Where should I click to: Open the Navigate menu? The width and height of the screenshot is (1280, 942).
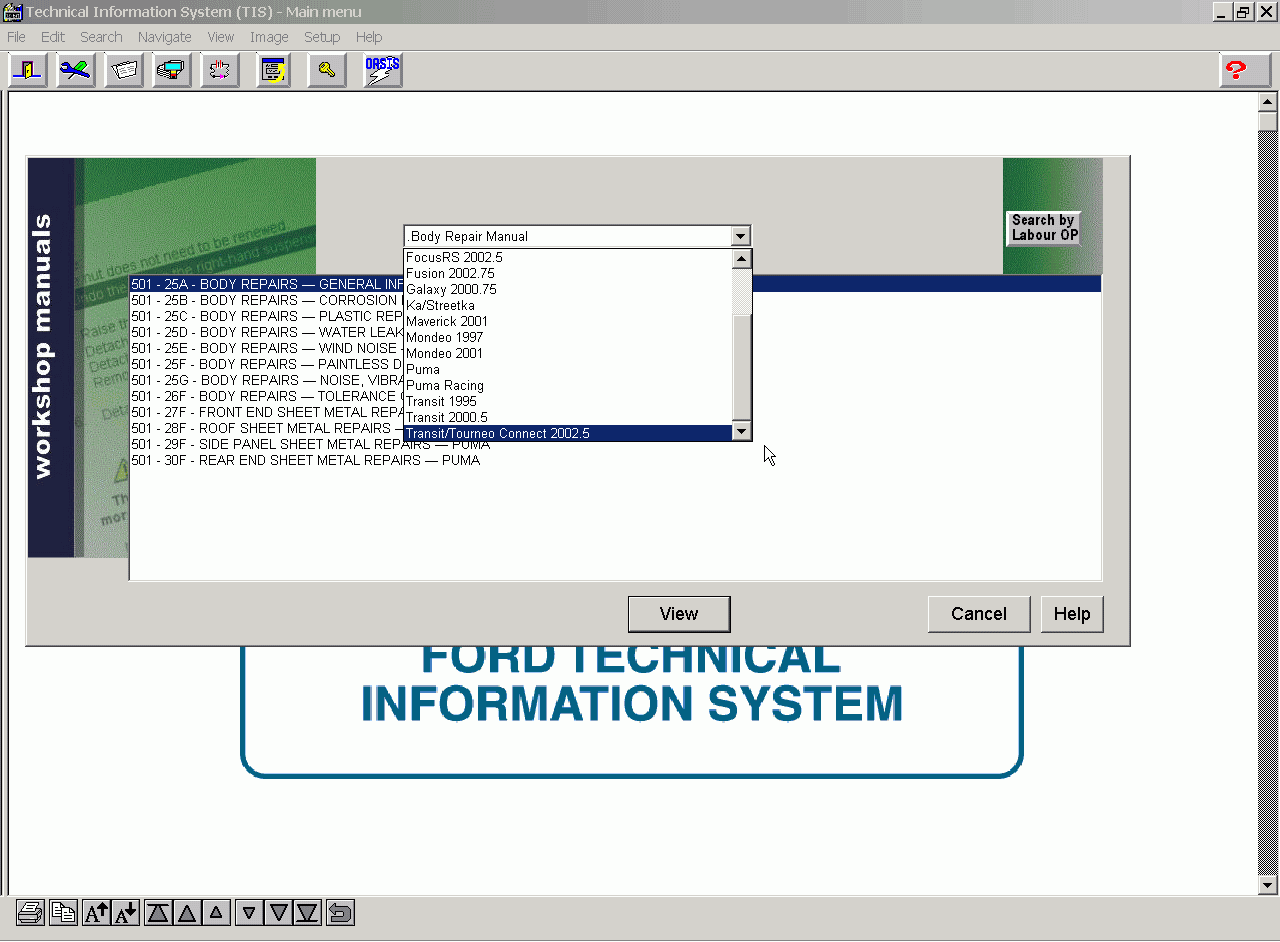164,37
